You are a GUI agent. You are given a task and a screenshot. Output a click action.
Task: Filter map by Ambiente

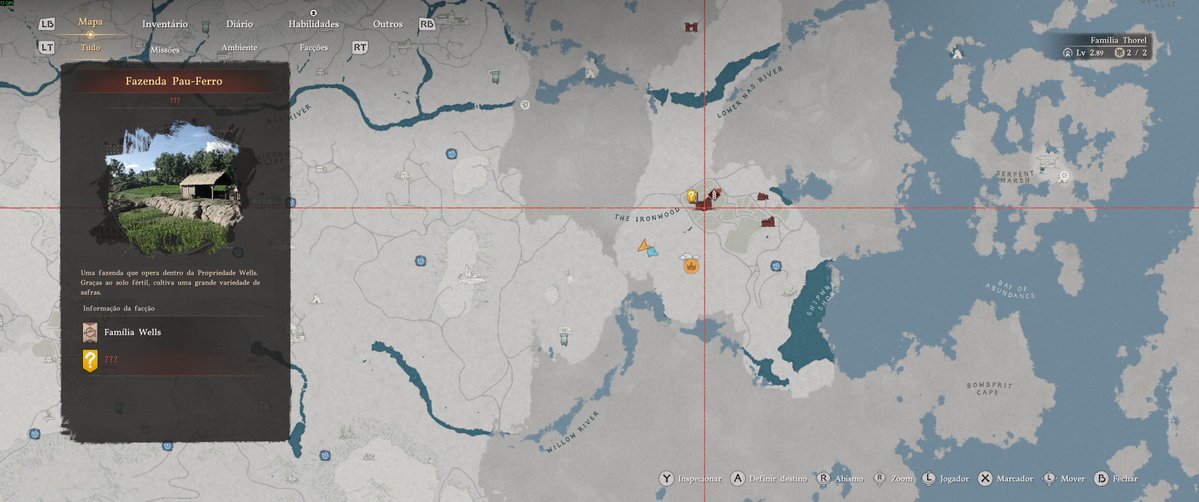239,47
